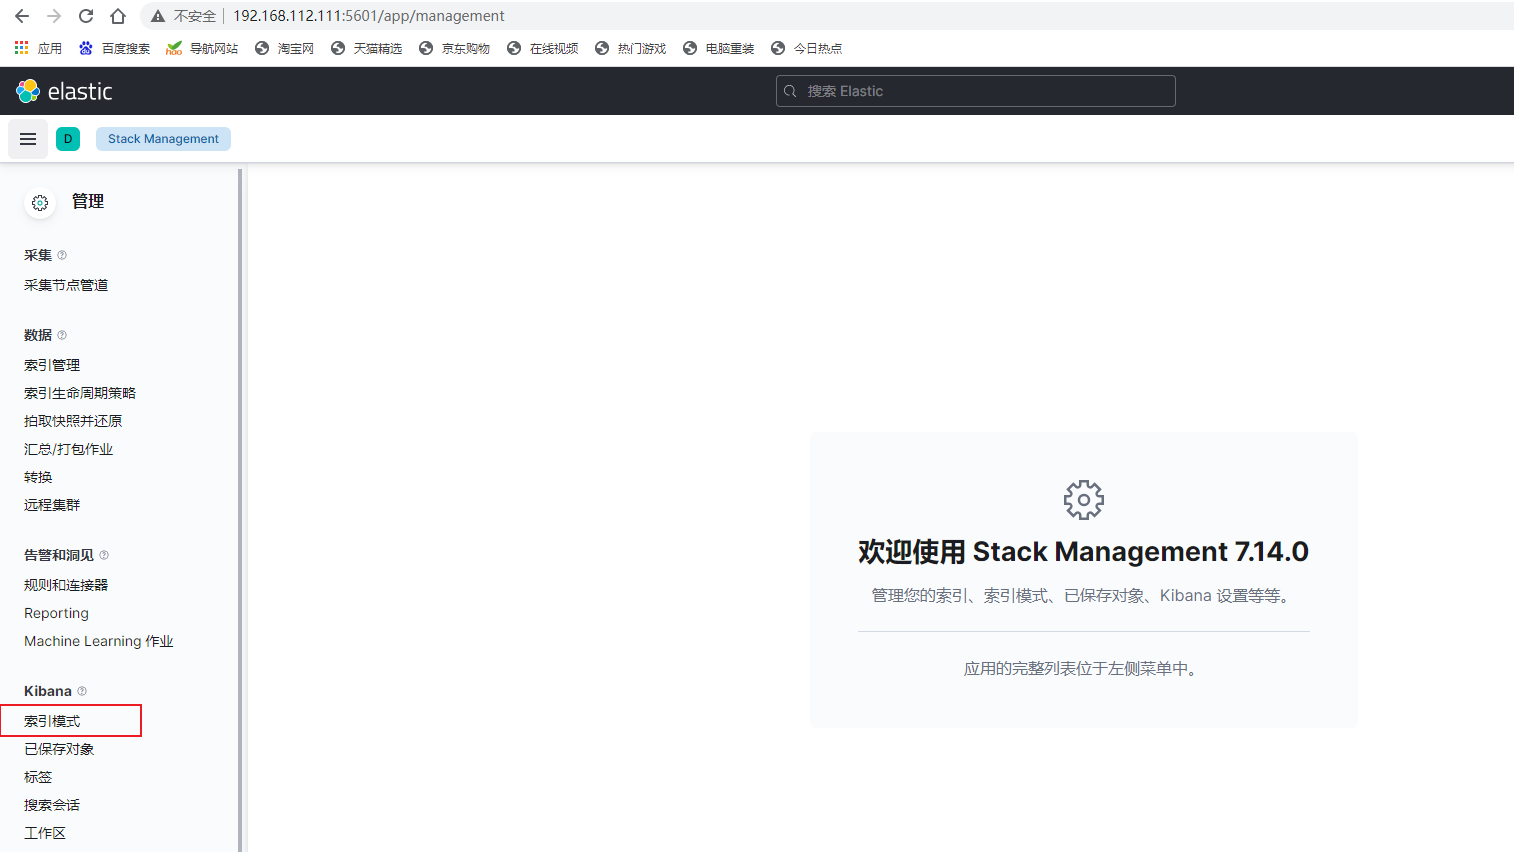This screenshot has height=852, width=1514.
Task: Click help icon next to Kibana
Action: click(82, 691)
